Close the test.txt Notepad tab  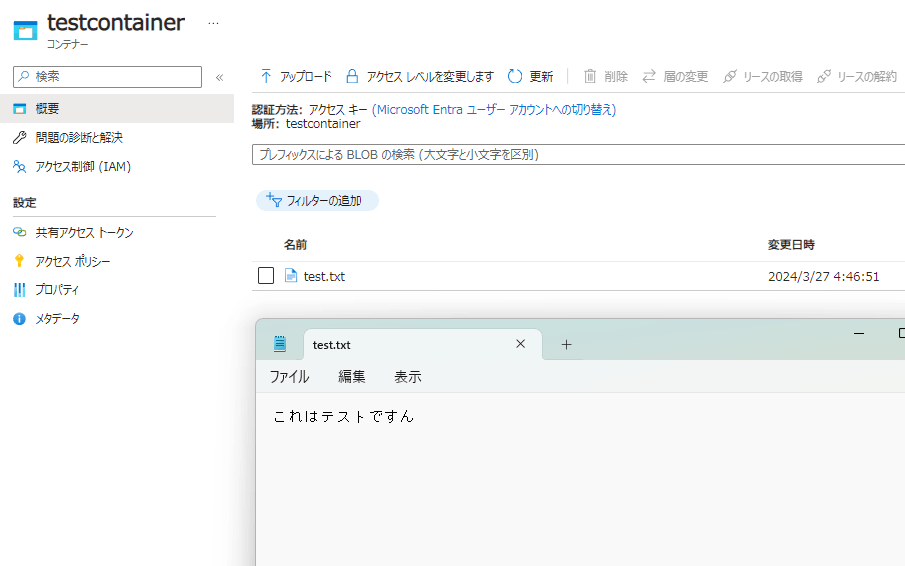(521, 344)
